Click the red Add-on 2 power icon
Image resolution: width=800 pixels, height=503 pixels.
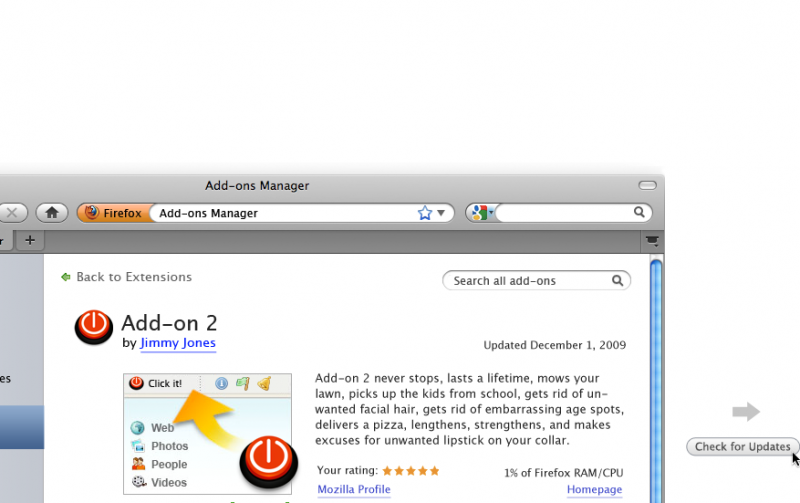[93, 327]
